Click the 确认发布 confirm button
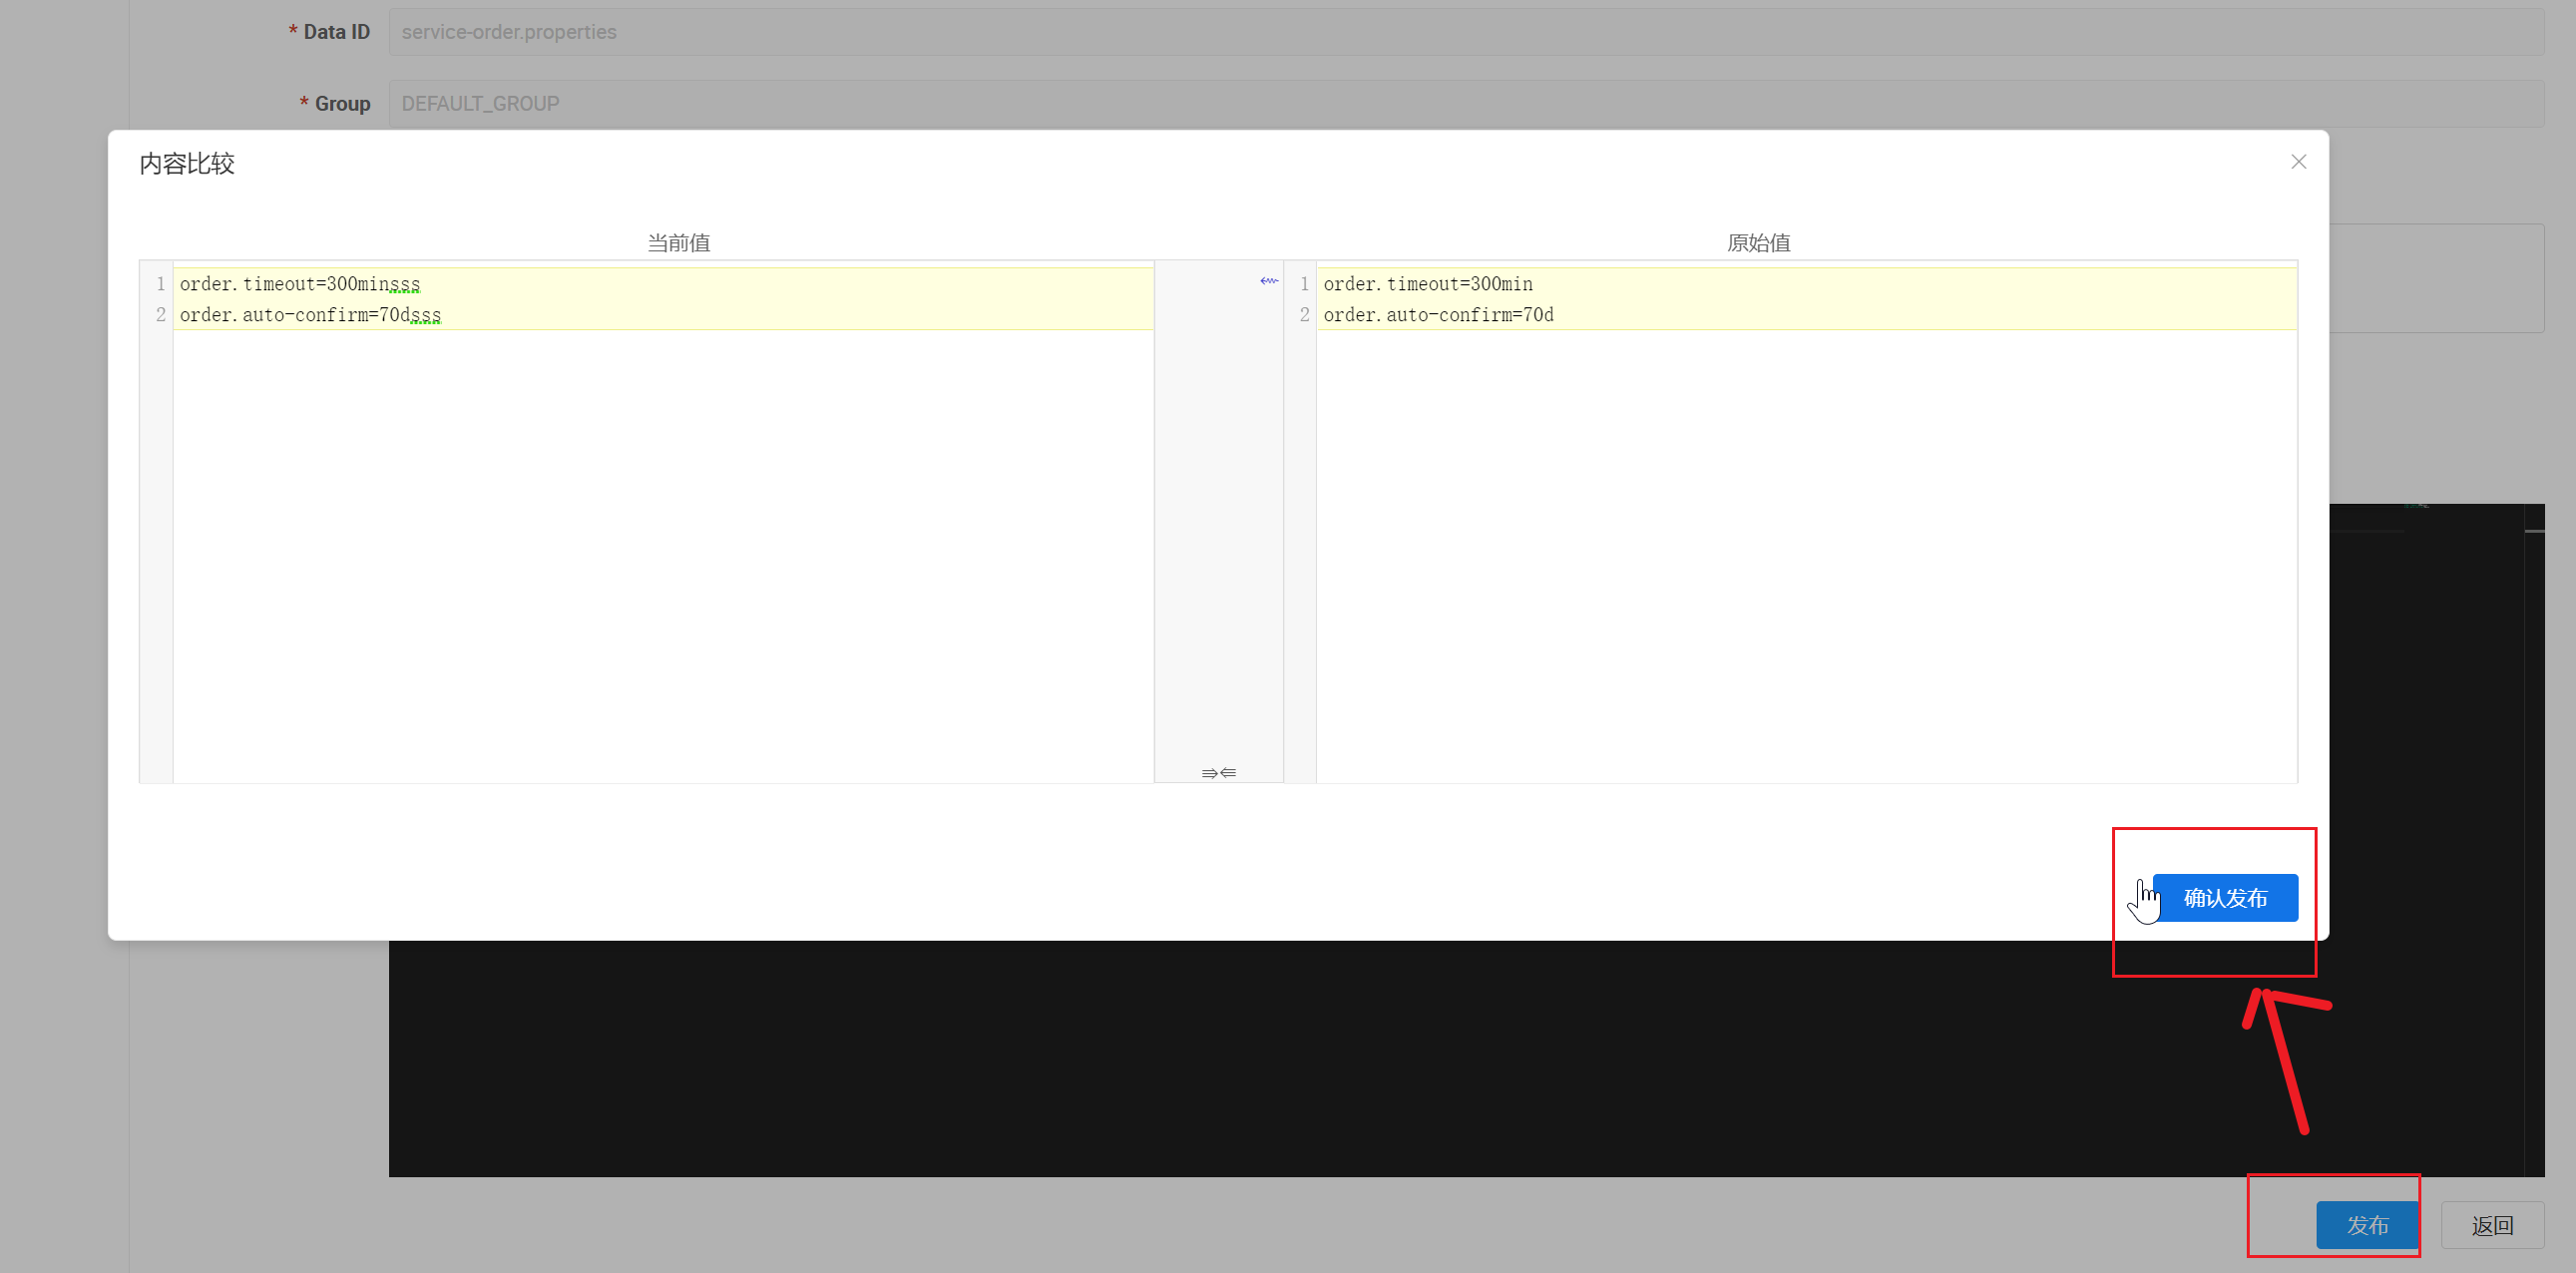This screenshot has height=1273, width=2576. tap(2225, 897)
